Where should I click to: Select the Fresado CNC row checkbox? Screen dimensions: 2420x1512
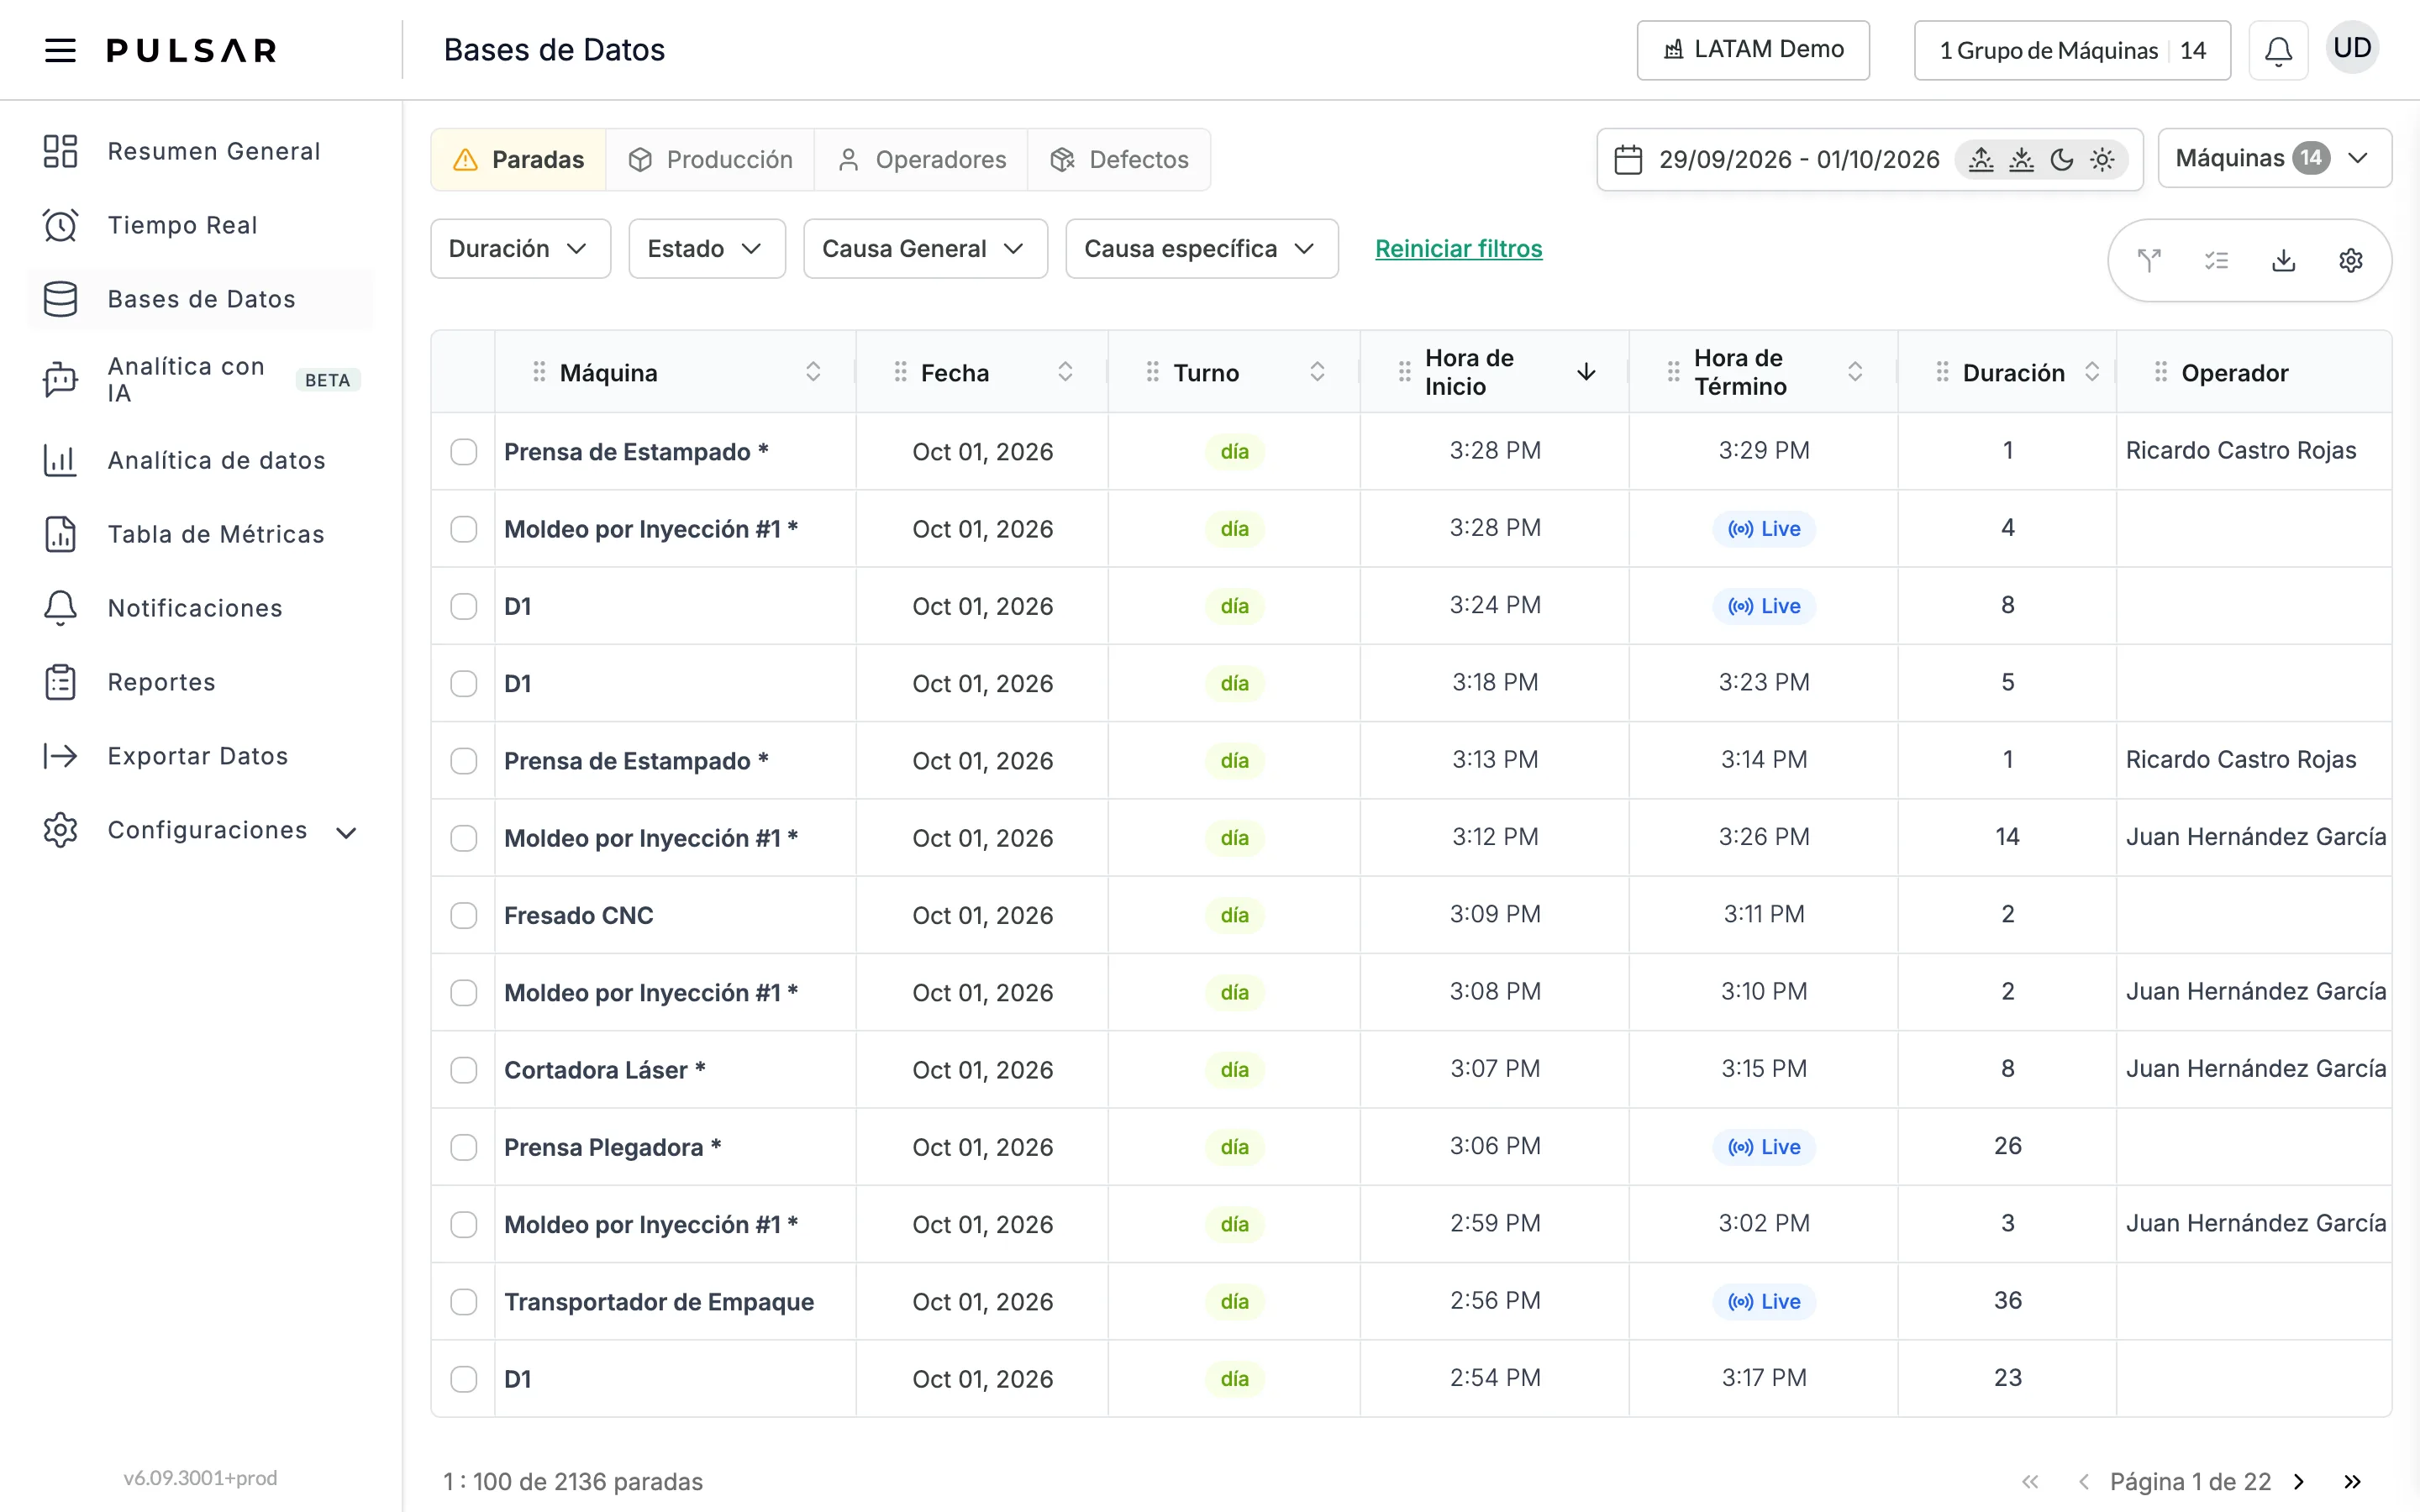pyautogui.click(x=464, y=915)
